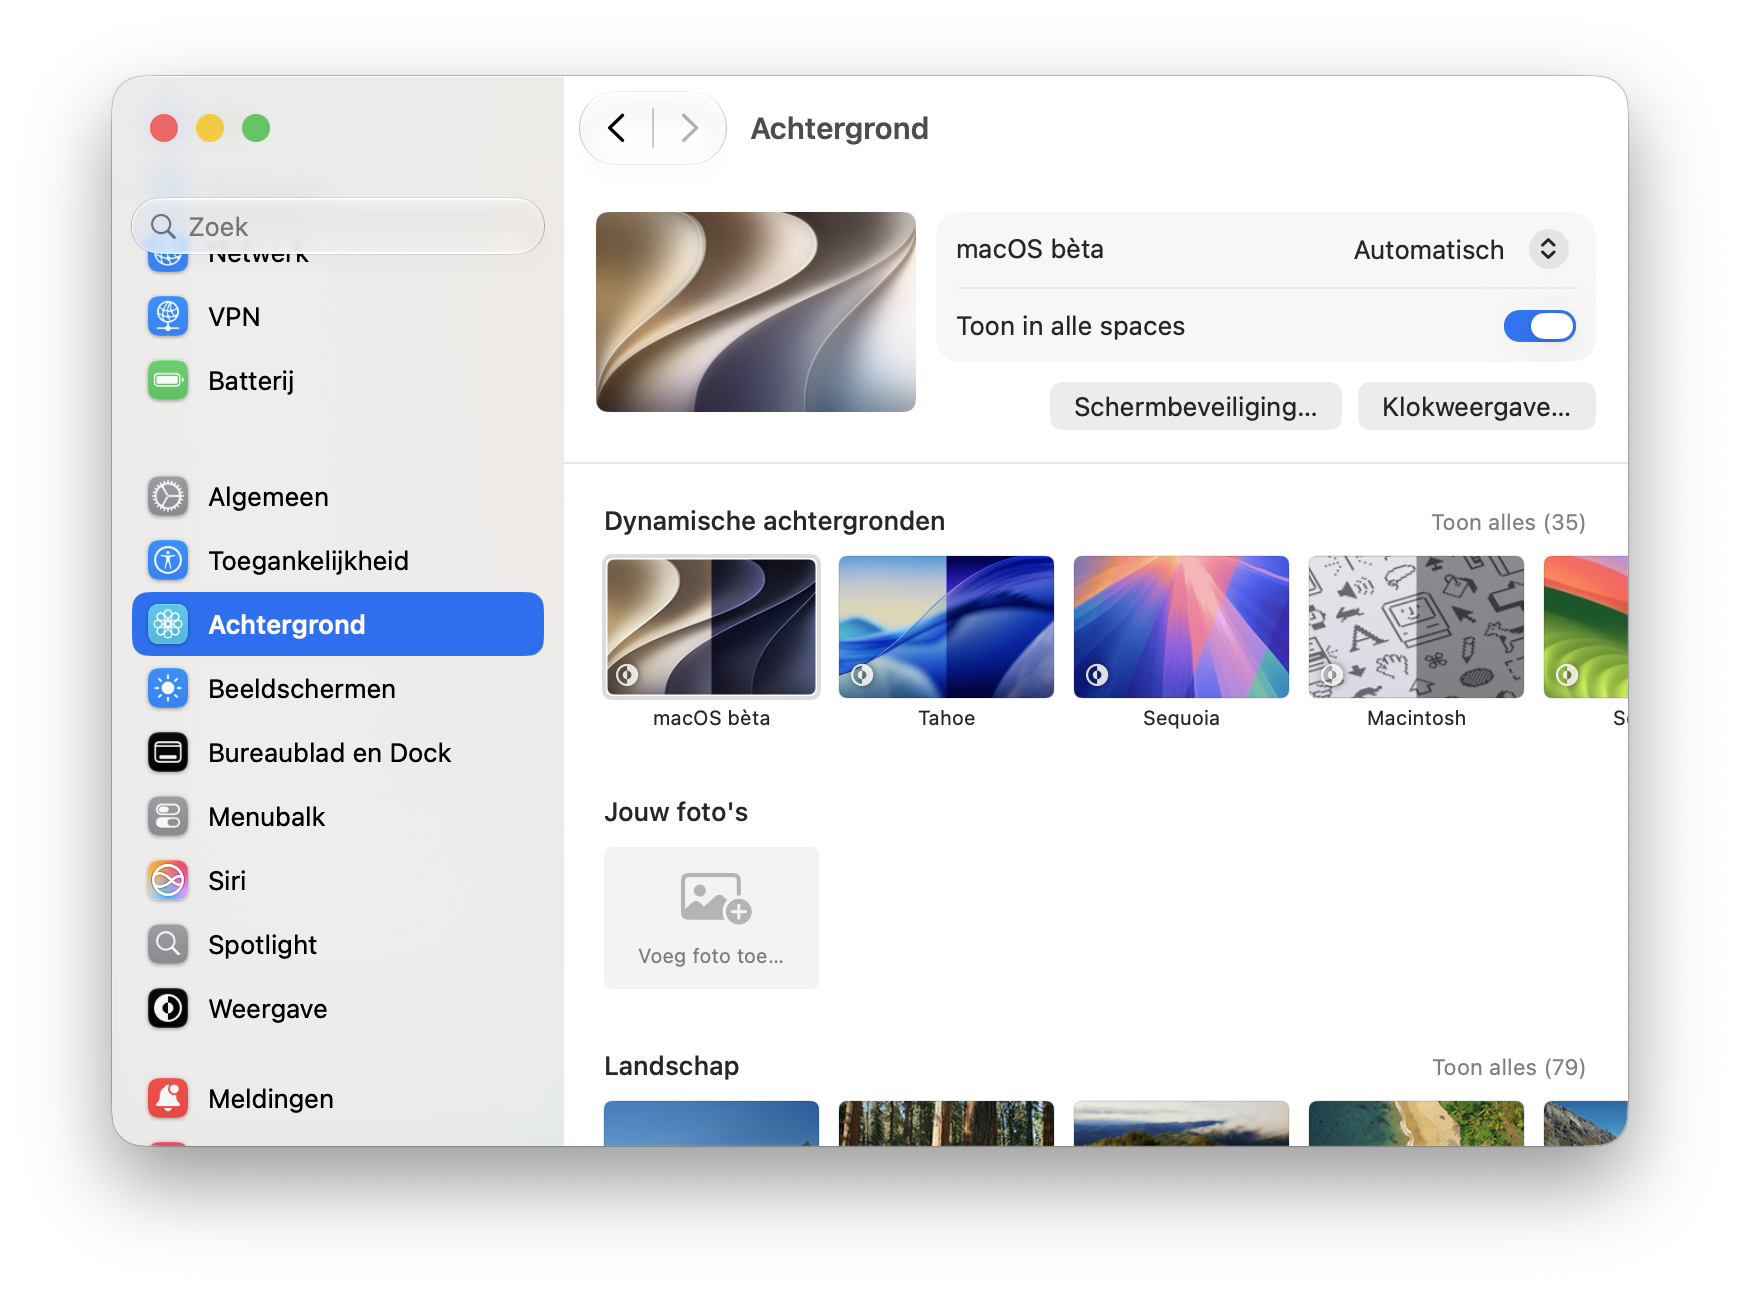Viewport: 1740px width, 1294px height.
Task: Select the redwood forest landscape thumbnail
Action: pyautogui.click(x=946, y=1123)
